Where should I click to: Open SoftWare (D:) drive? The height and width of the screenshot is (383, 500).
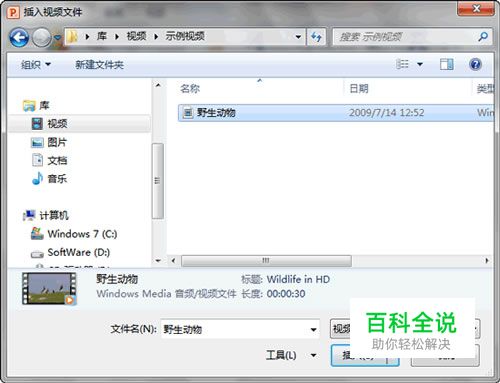point(79,252)
